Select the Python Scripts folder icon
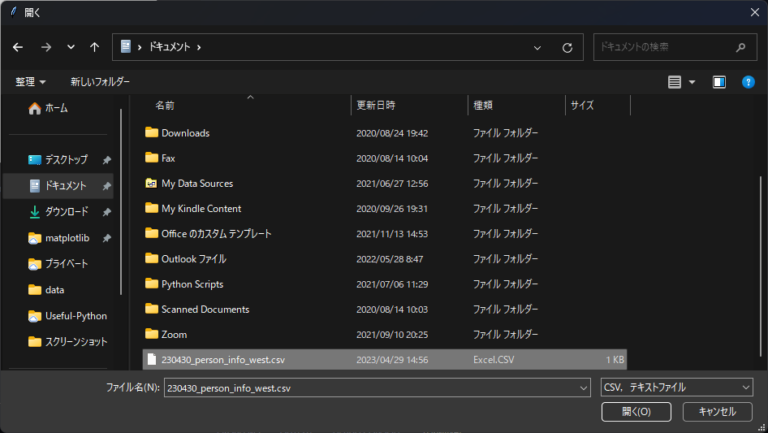The image size is (768, 433). (151, 284)
